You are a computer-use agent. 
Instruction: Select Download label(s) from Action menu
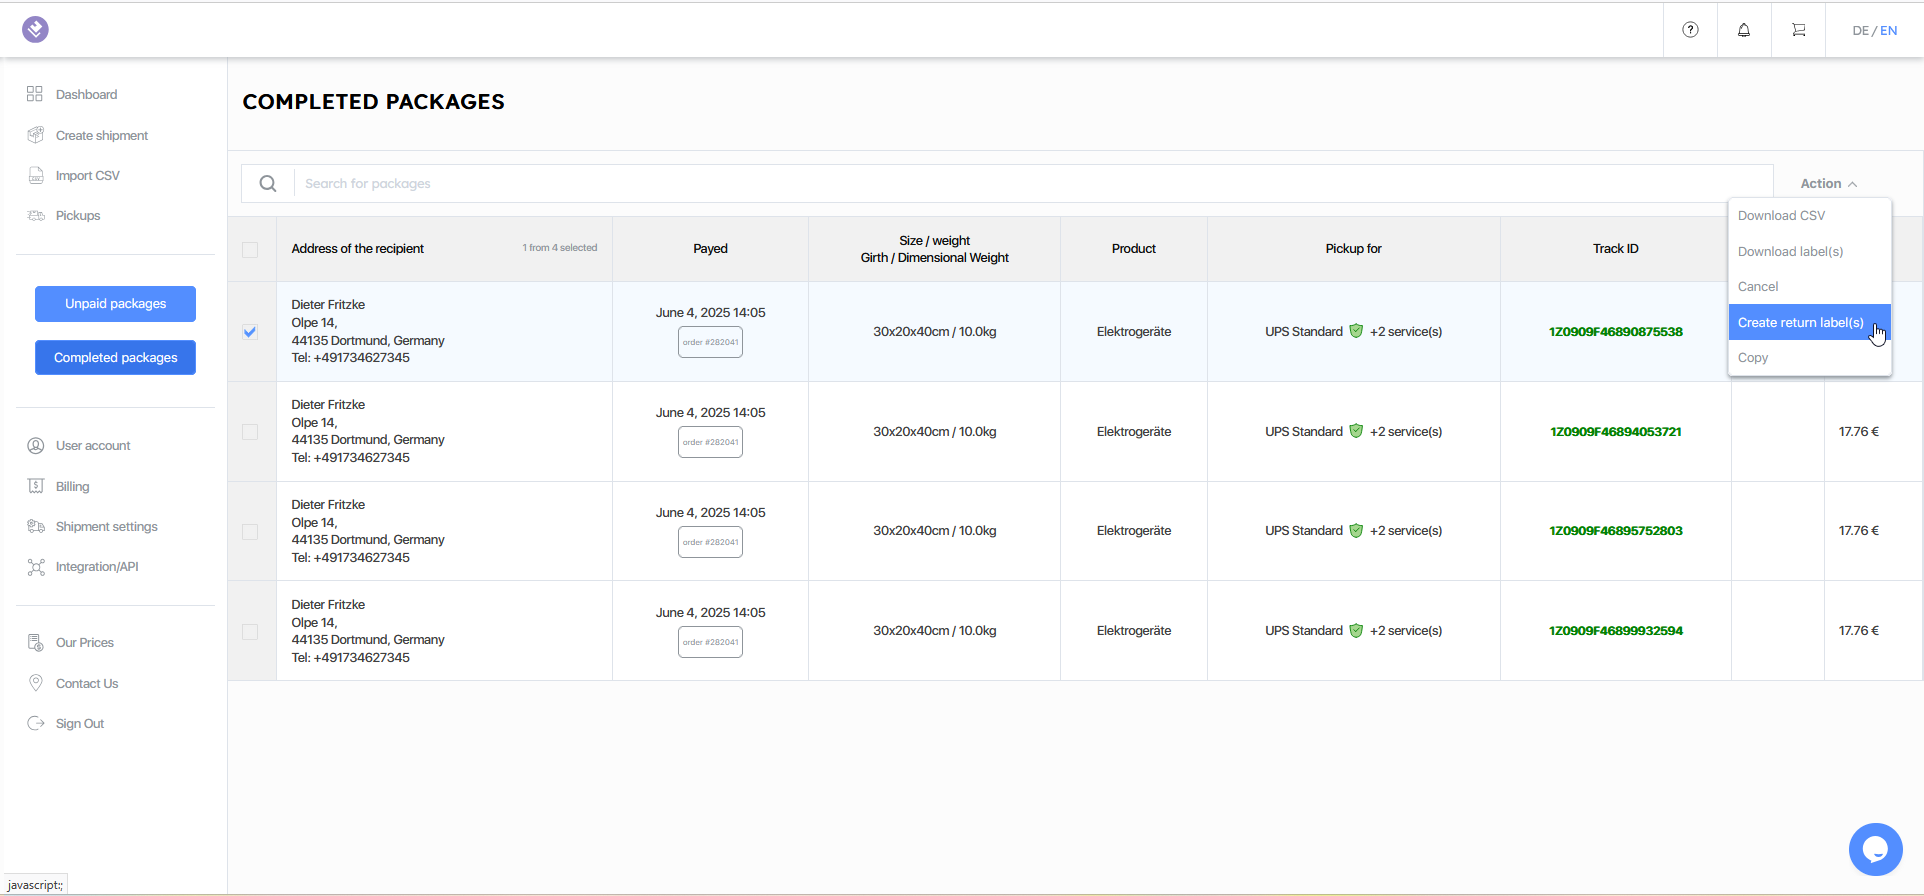click(1810, 252)
